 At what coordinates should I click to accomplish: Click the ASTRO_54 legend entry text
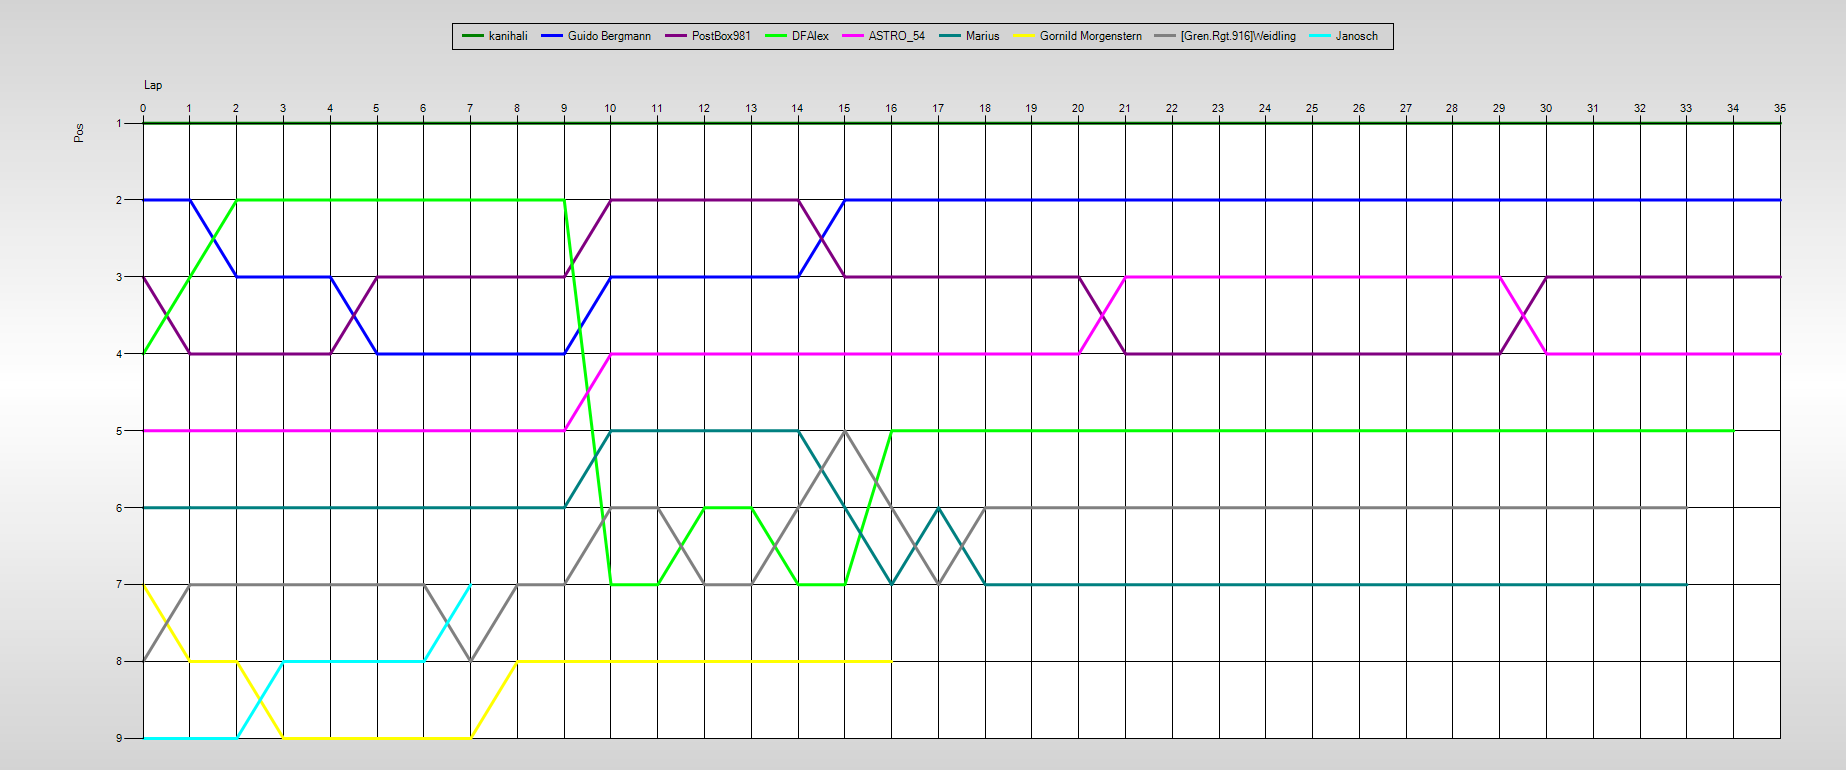[896, 36]
